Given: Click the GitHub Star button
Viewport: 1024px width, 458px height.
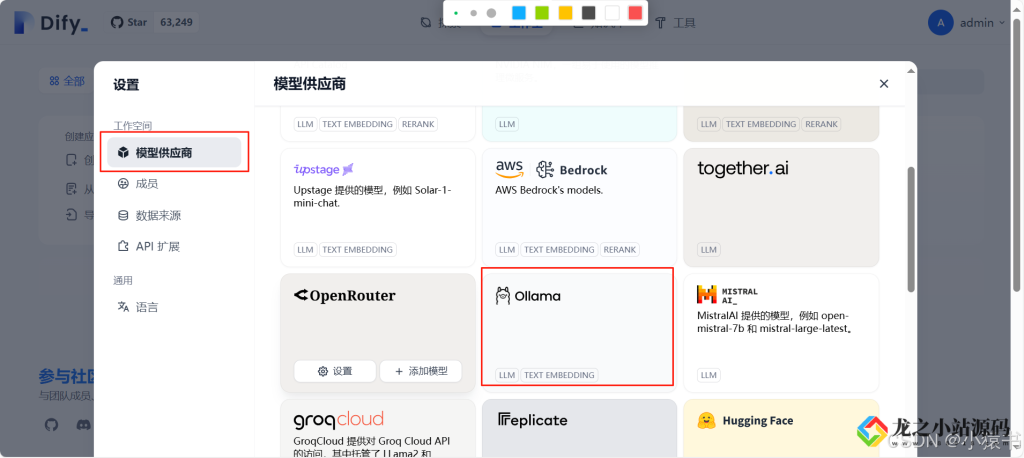Looking at the screenshot, I should tap(129, 22).
